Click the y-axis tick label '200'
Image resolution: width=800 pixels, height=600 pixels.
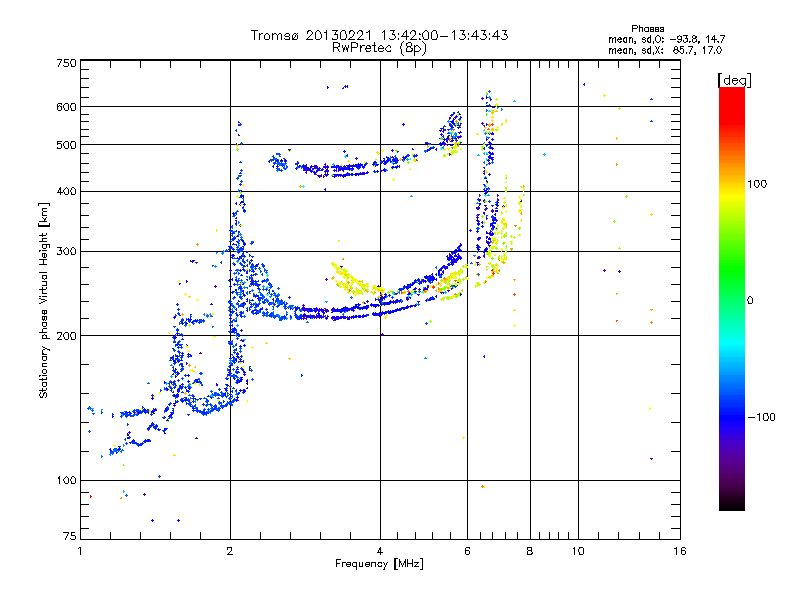[66, 336]
